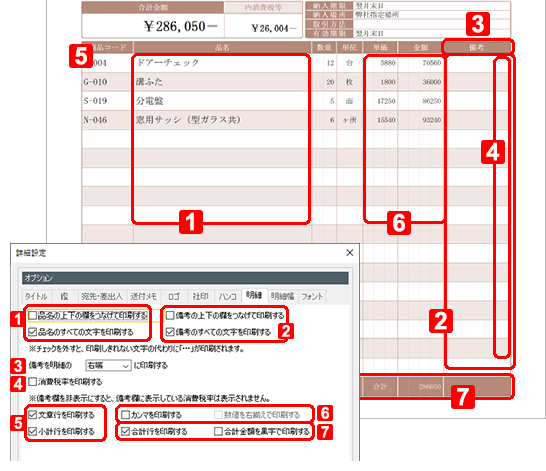This screenshot has height=471, width=546.
Task: Switch to the ロゴ tab
Action: [x=174, y=296]
